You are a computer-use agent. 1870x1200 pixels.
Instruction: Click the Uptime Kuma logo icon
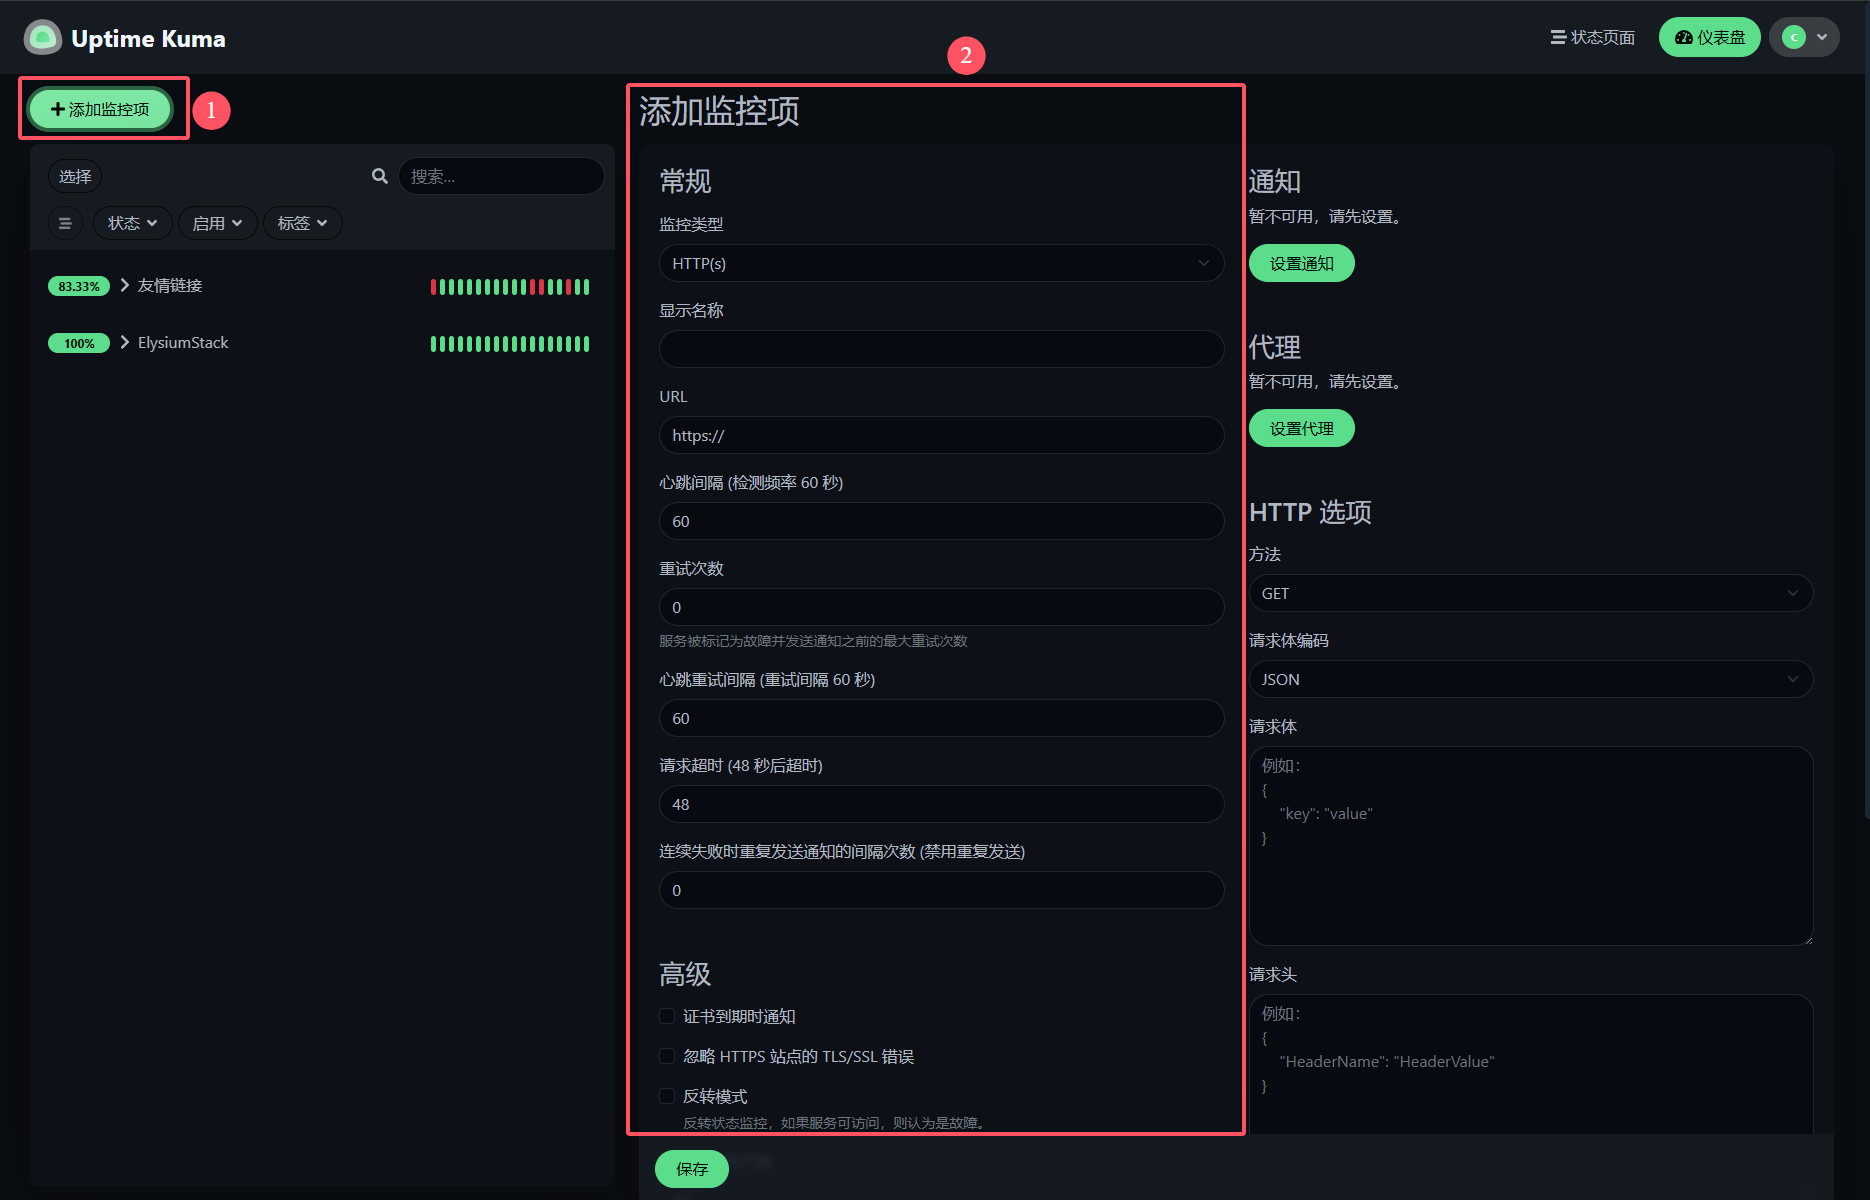[x=42, y=38]
